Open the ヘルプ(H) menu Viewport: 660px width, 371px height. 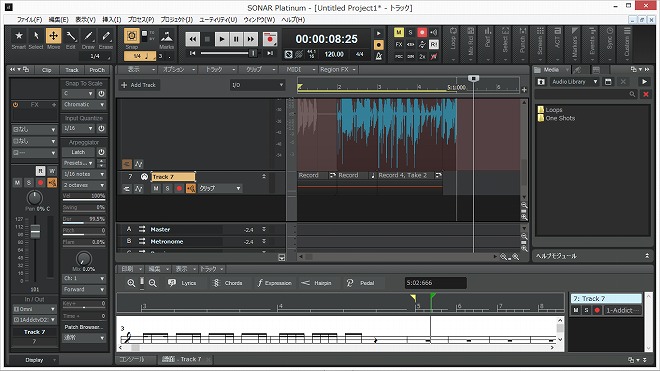click(293, 19)
